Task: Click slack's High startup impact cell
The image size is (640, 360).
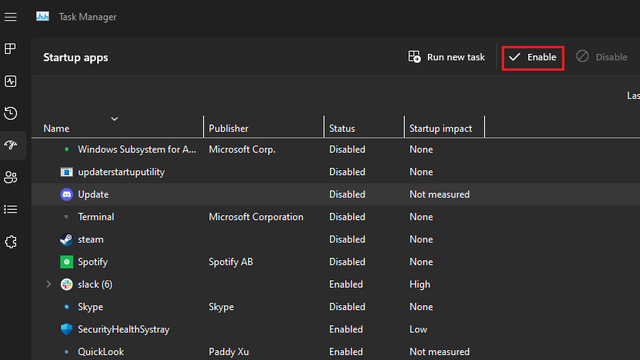Action: [x=420, y=284]
